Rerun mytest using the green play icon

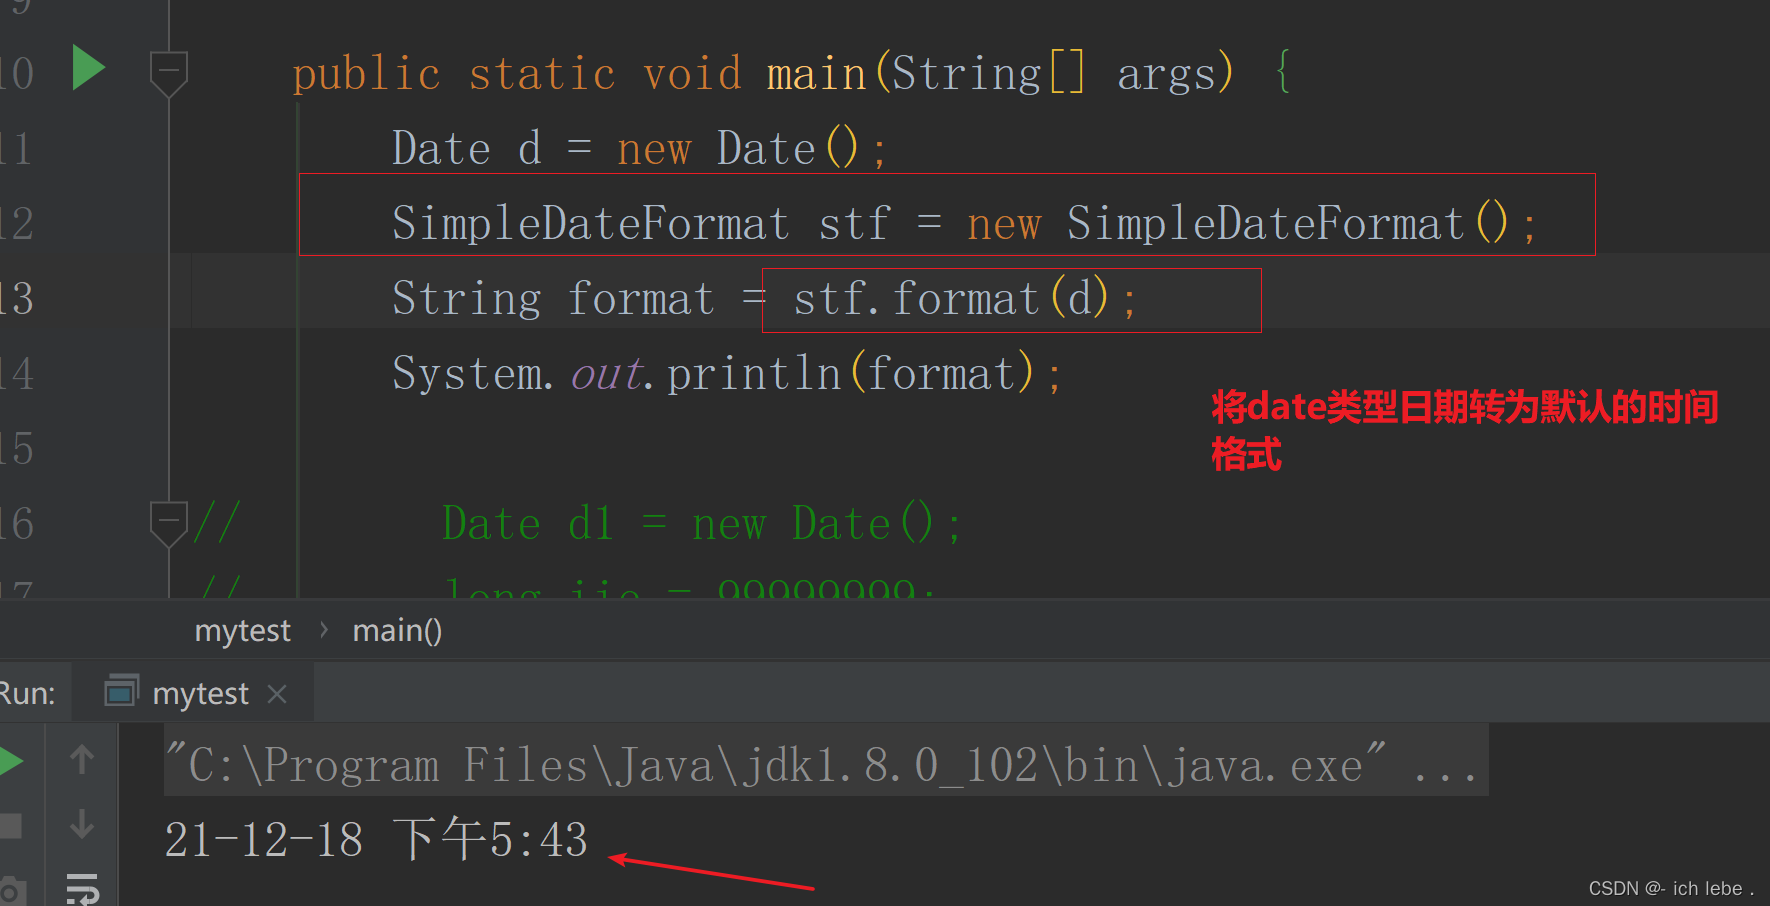8,758
